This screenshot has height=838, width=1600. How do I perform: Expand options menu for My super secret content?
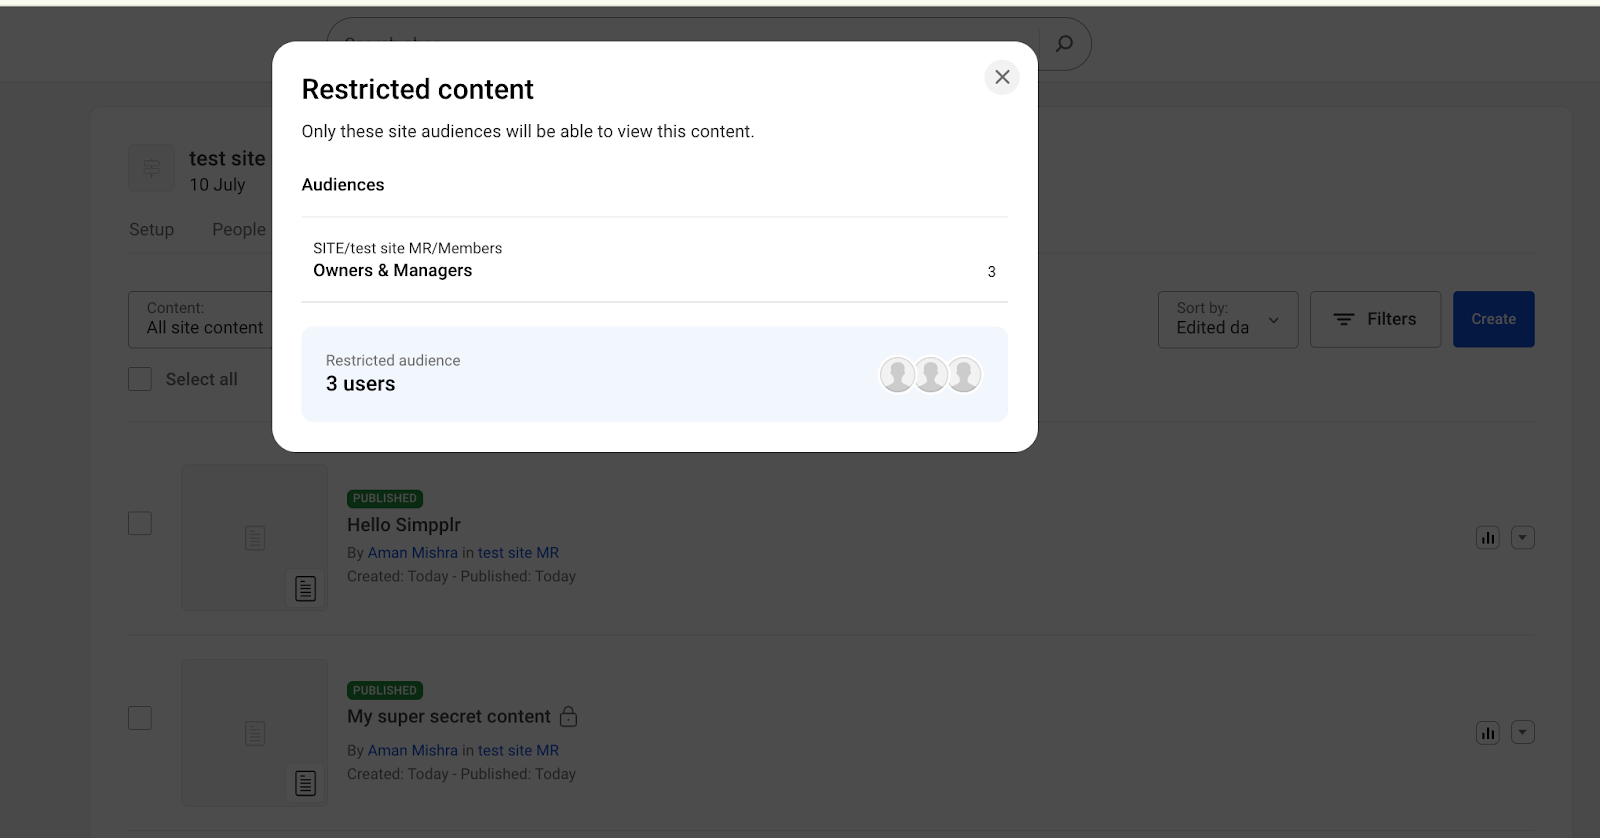(1522, 733)
